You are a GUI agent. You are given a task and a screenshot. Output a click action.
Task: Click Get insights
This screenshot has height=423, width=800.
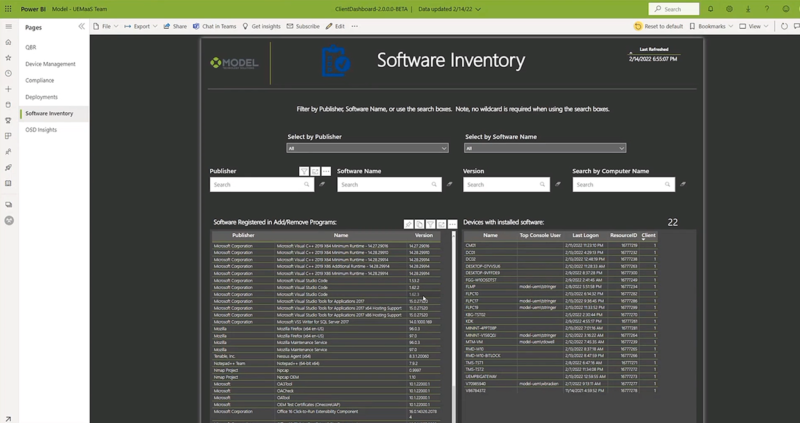click(261, 26)
